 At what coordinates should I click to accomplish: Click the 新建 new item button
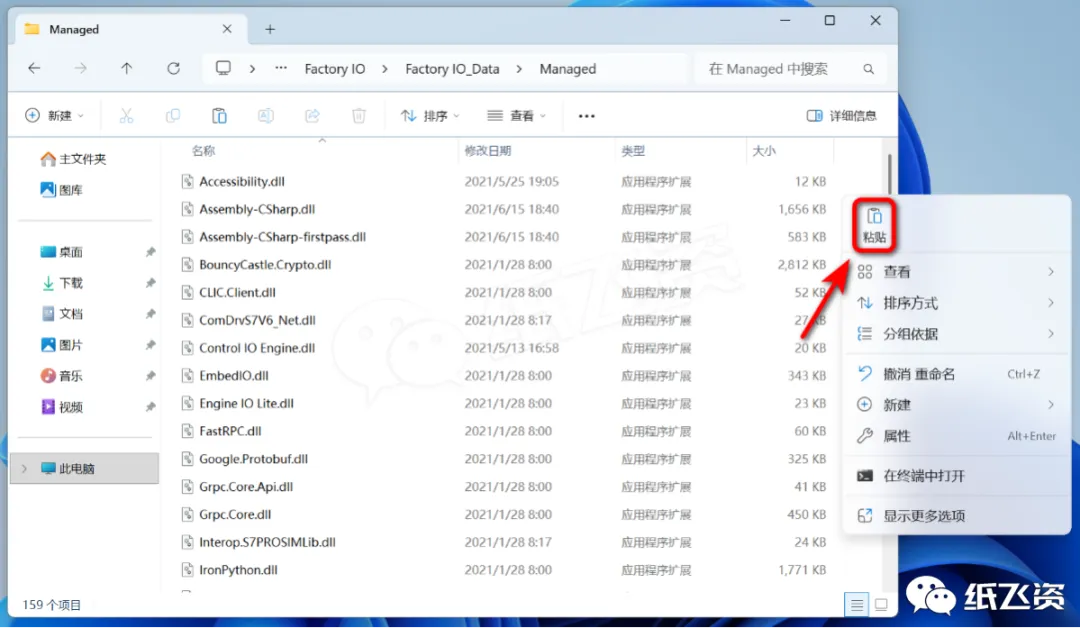[54, 116]
